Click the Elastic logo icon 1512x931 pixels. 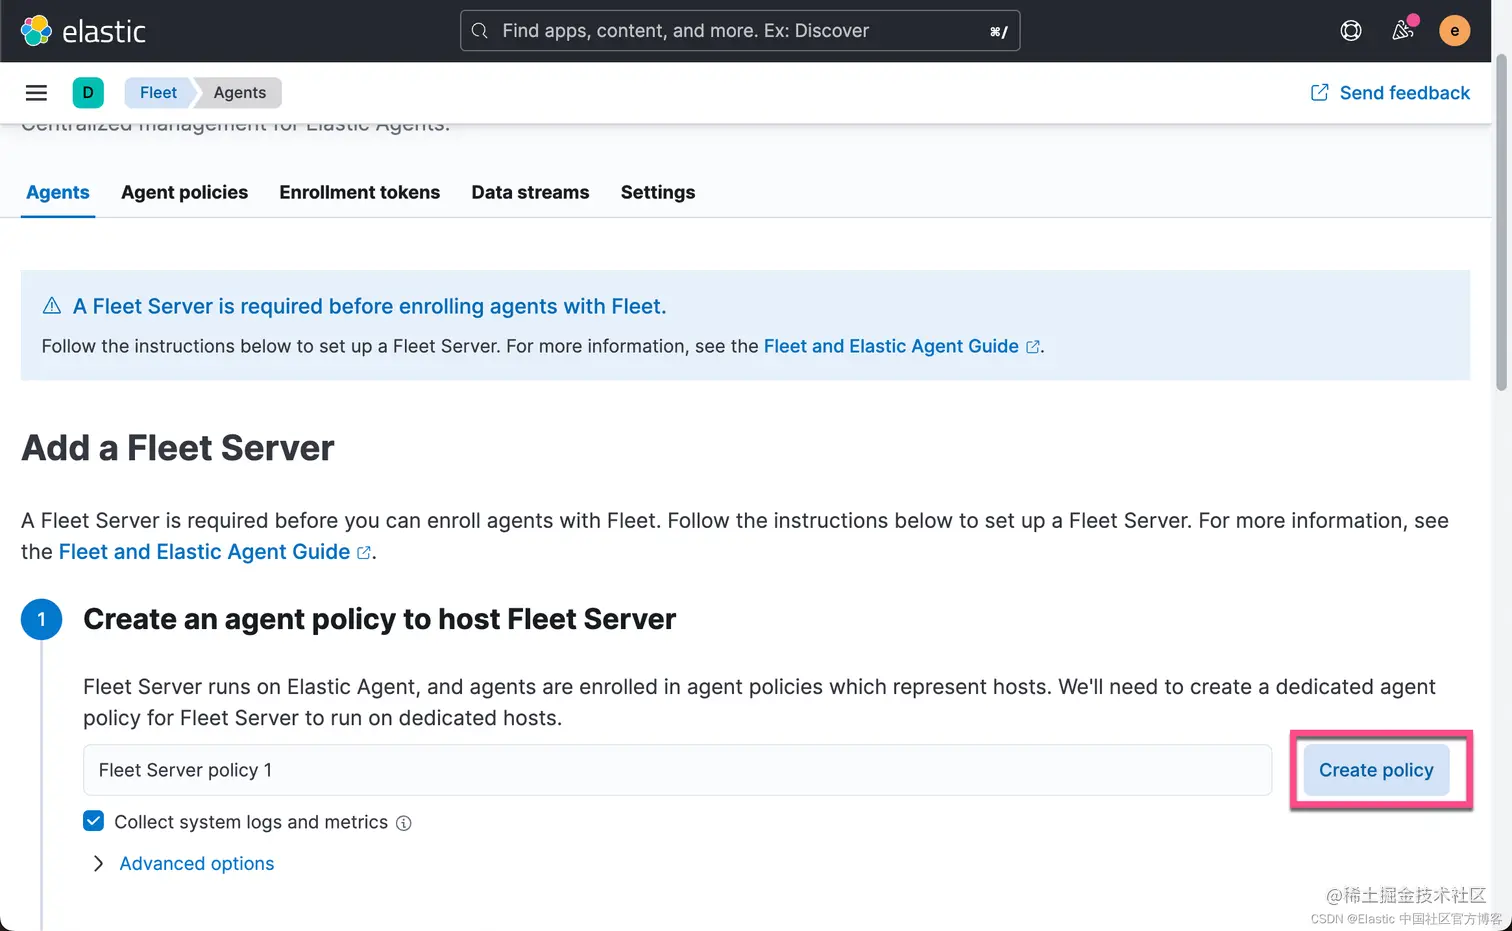36,31
